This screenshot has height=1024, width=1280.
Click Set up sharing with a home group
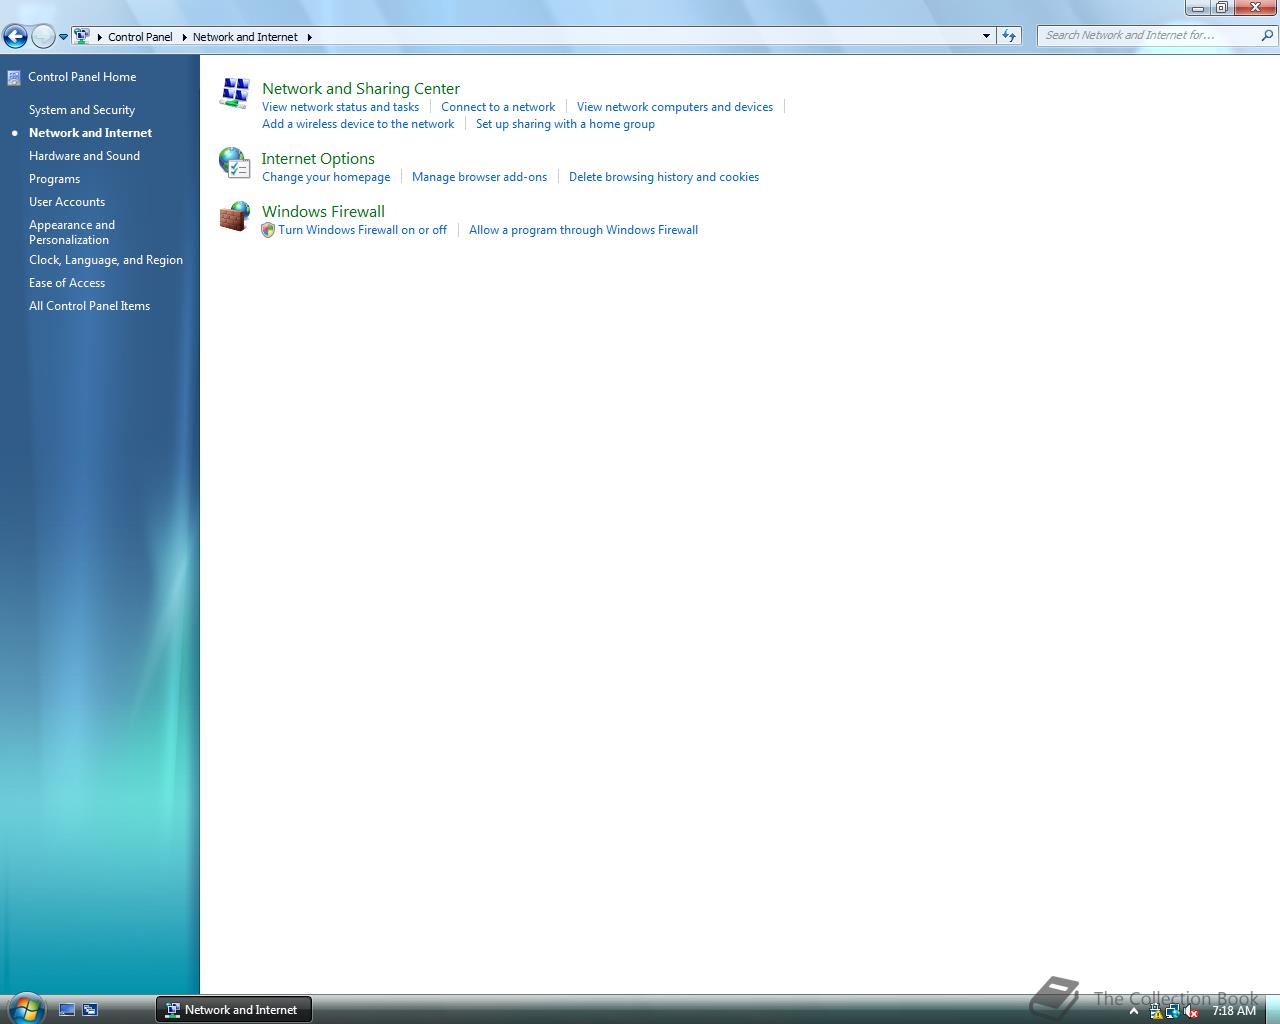tap(565, 124)
